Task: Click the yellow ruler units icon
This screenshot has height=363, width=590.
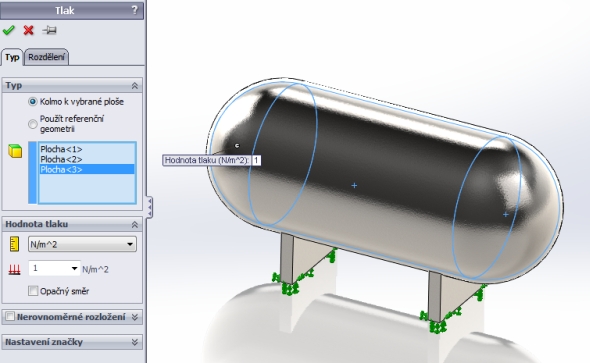Action: click(14, 244)
